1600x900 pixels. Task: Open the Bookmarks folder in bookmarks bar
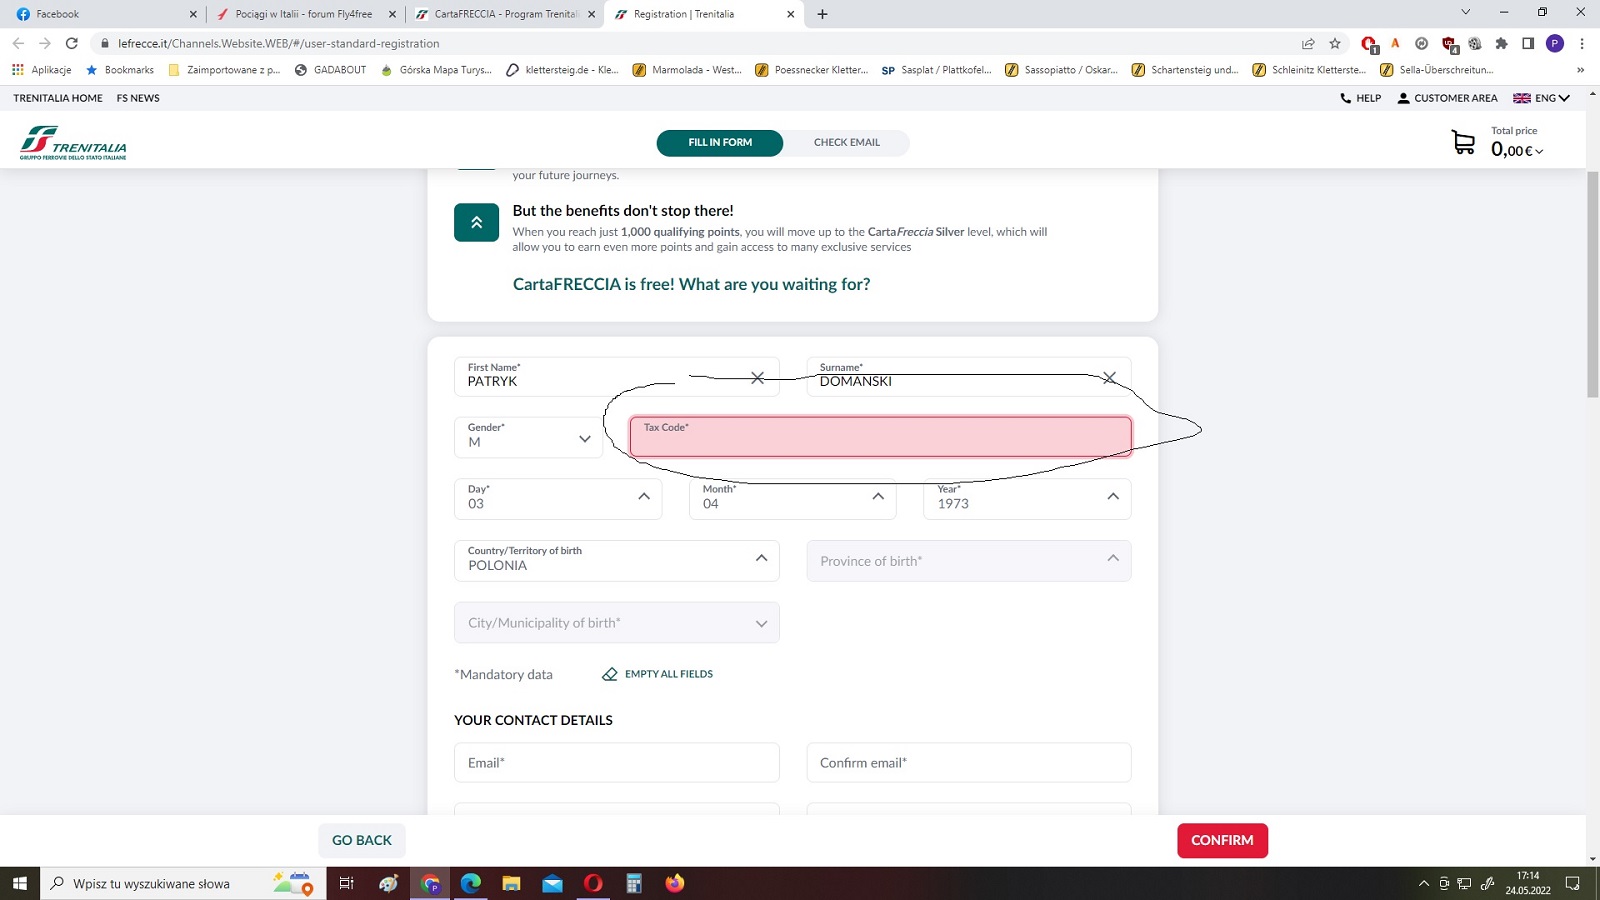point(120,70)
